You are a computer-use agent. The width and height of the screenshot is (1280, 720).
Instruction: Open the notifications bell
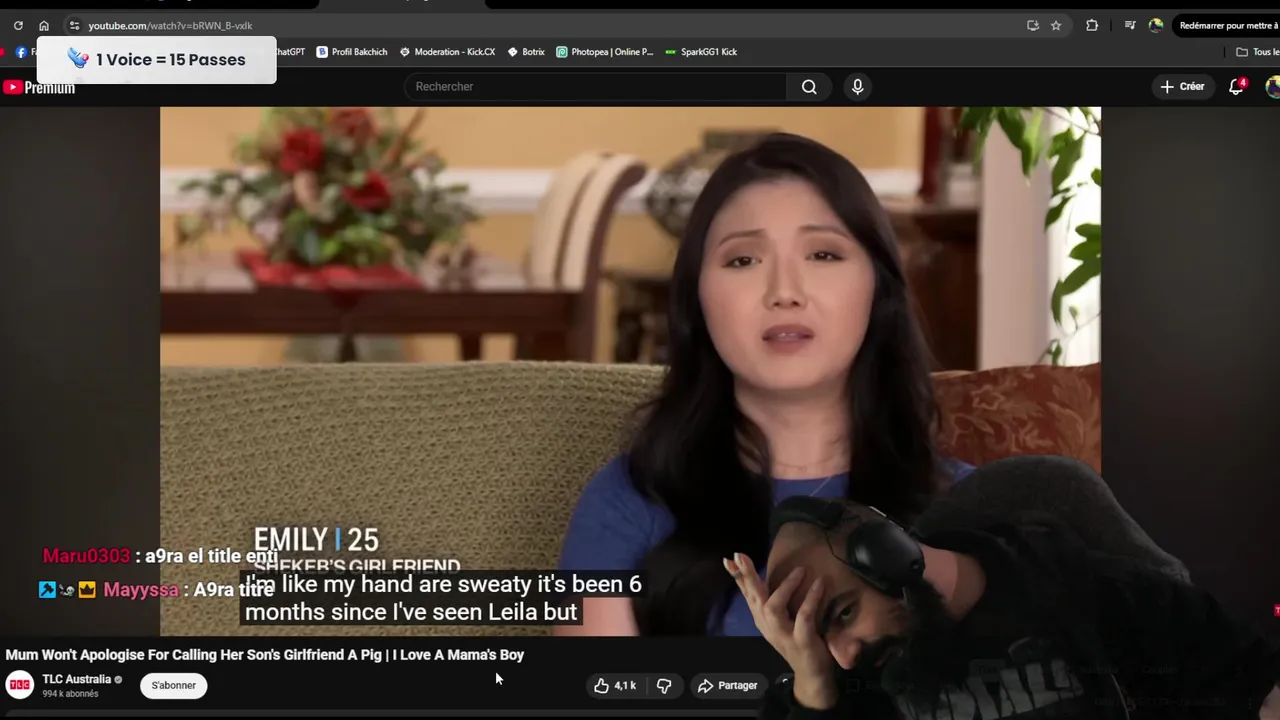(x=1237, y=87)
